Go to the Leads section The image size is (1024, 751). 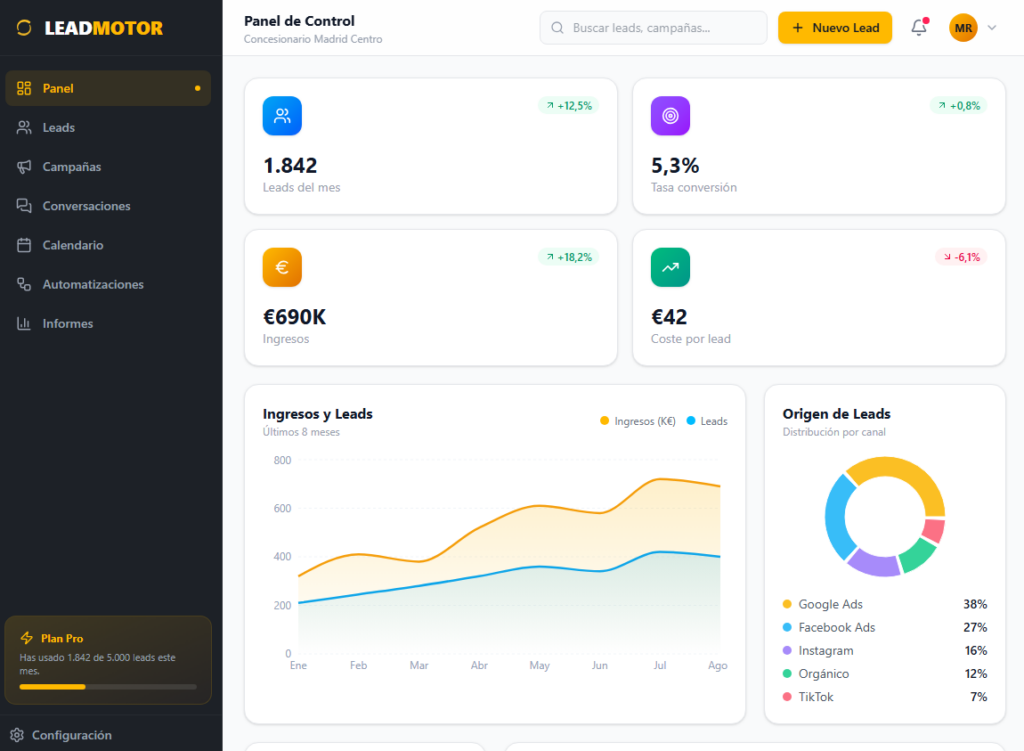point(108,127)
